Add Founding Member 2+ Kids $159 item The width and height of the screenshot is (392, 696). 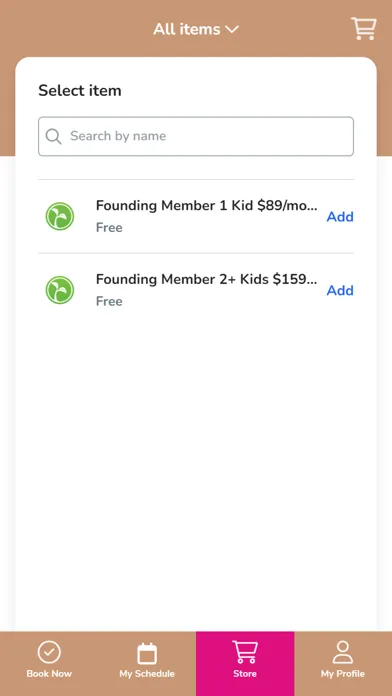pos(340,290)
